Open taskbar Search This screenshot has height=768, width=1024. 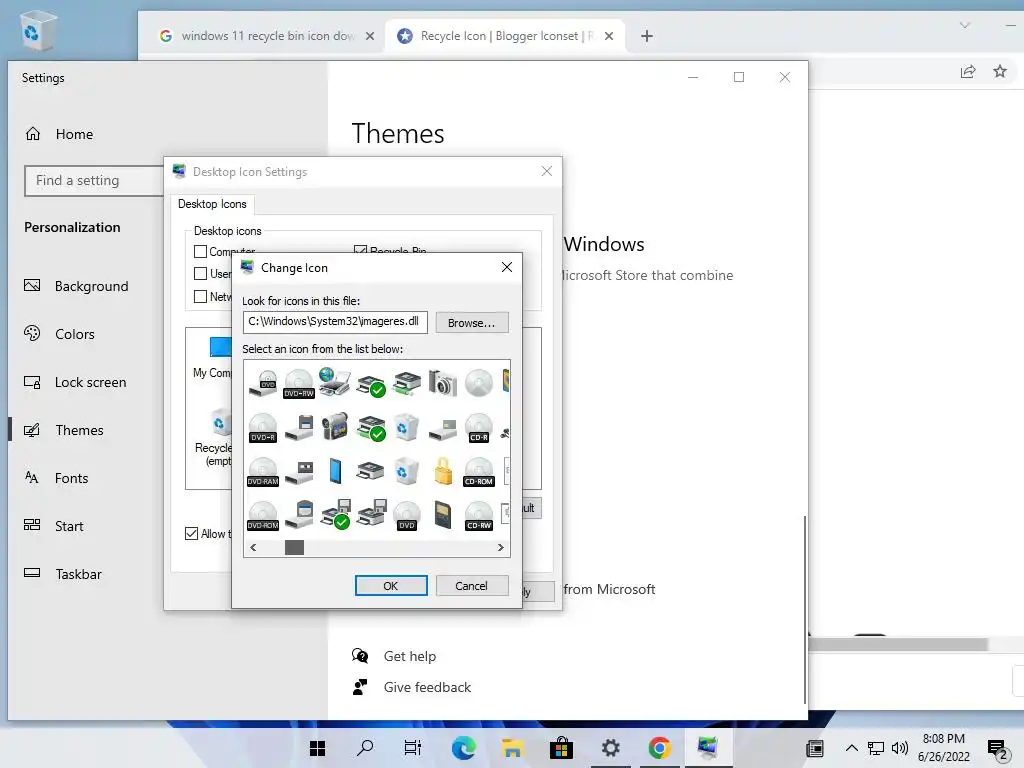365,748
